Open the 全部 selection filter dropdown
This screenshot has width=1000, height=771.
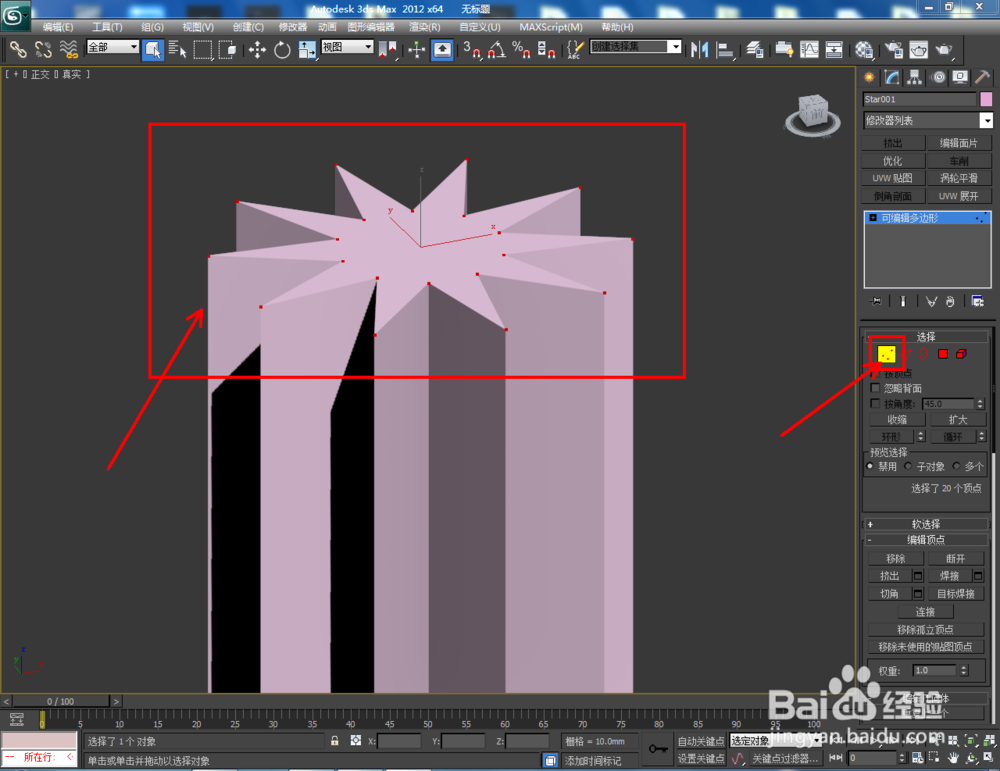click(x=113, y=47)
